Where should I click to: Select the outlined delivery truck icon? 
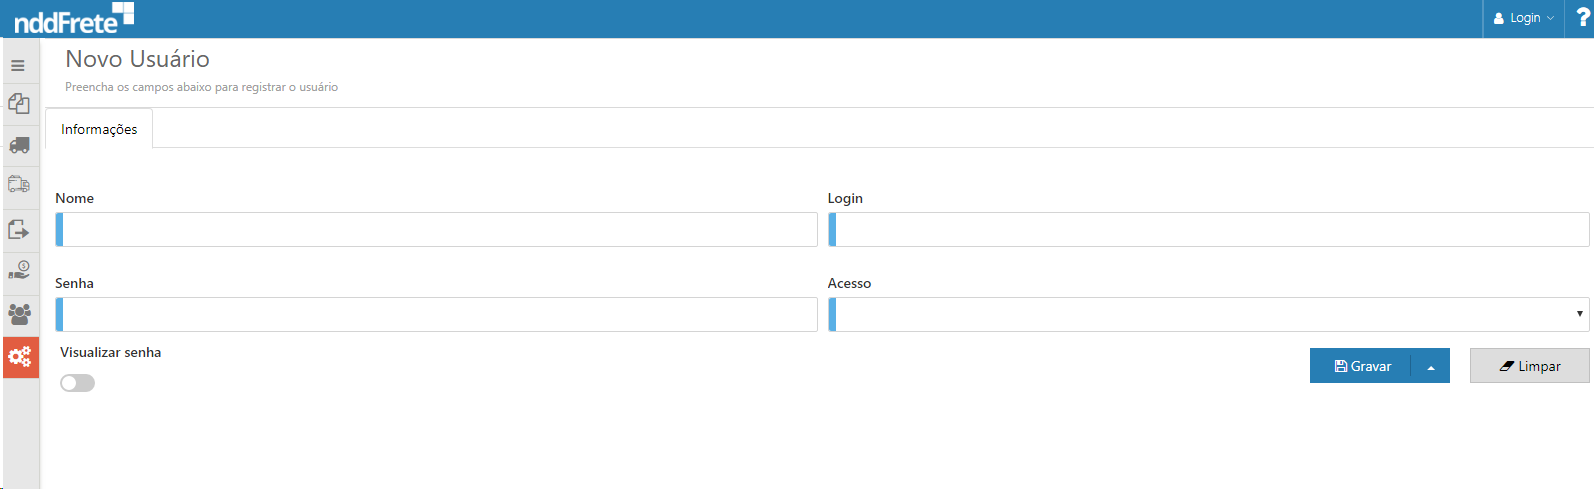(19, 185)
